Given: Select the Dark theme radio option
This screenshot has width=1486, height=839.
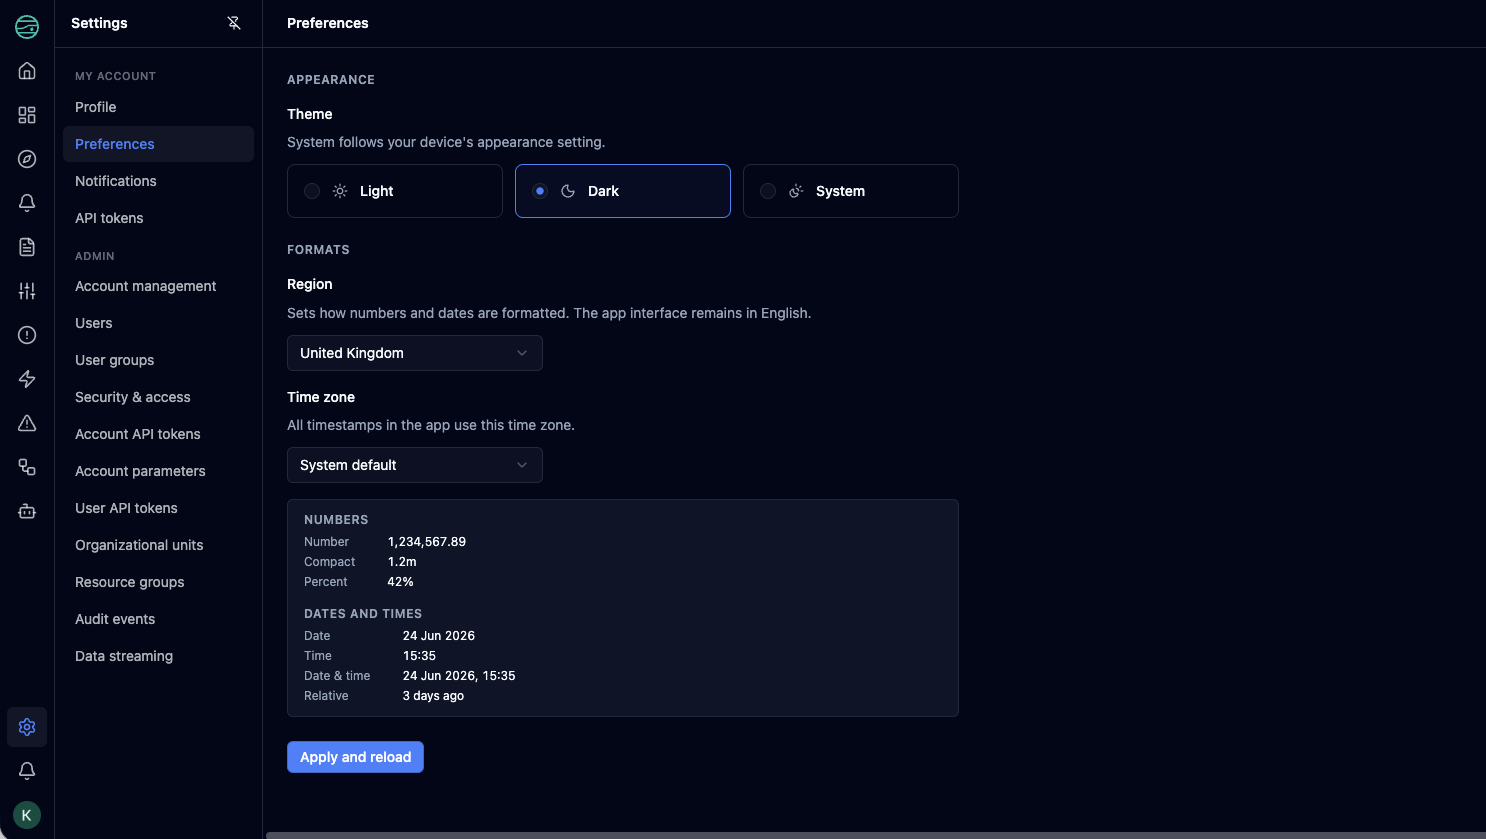Looking at the screenshot, I should pyautogui.click(x=623, y=191).
